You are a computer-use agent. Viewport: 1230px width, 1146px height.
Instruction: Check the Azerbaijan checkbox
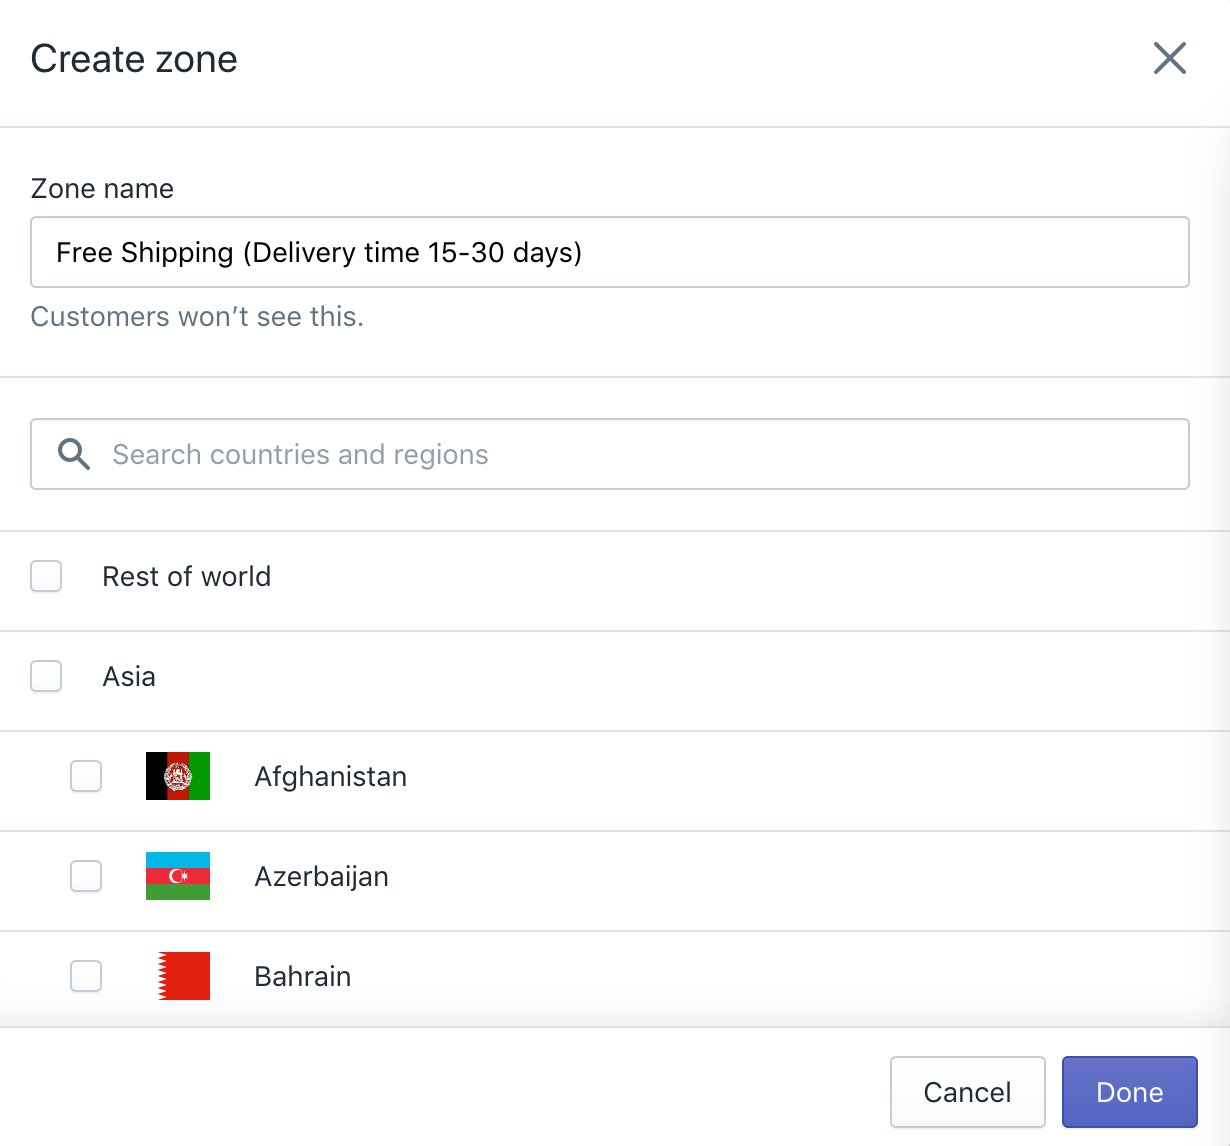[86, 876]
